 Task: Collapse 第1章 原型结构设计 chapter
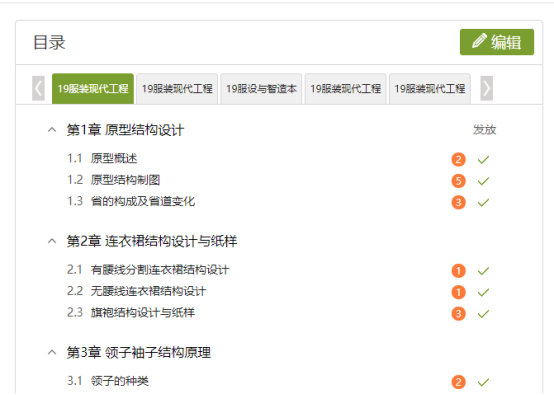click(x=52, y=130)
